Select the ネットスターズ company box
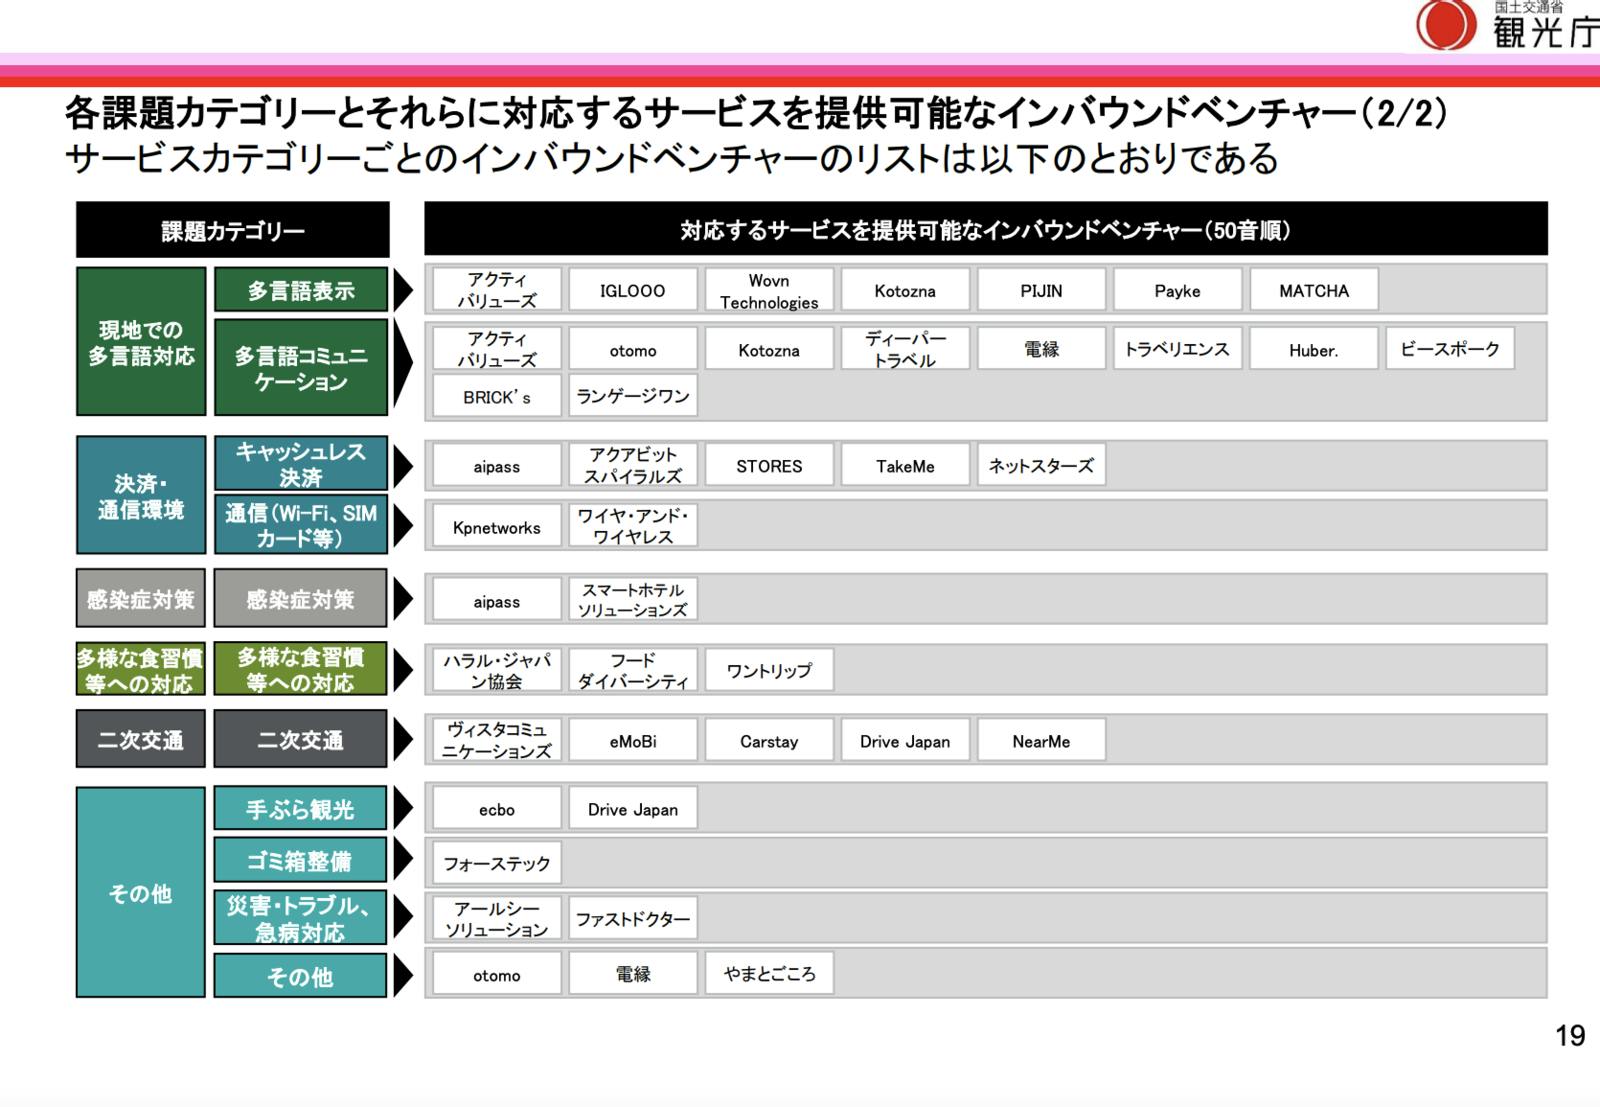The height and width of the screenshot is (1107, 1600). tap(1041, 465)
